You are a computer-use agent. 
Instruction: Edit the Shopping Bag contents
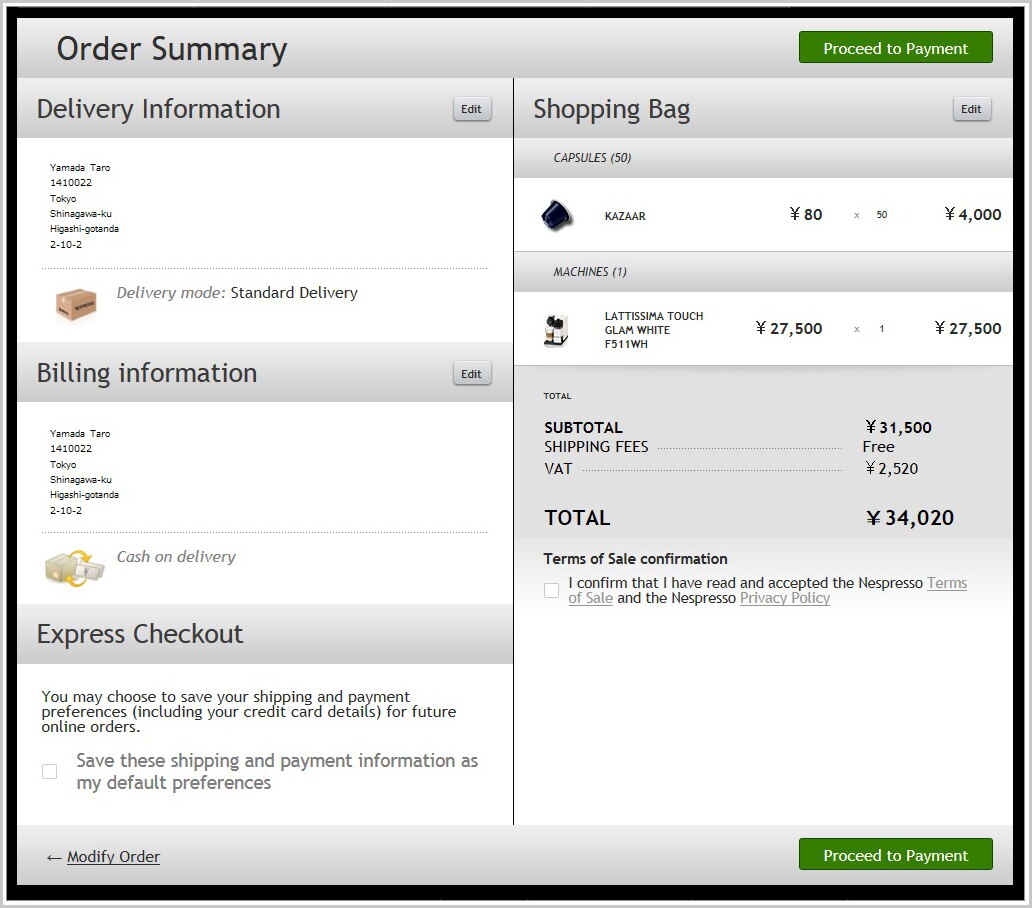coord(971,109)
